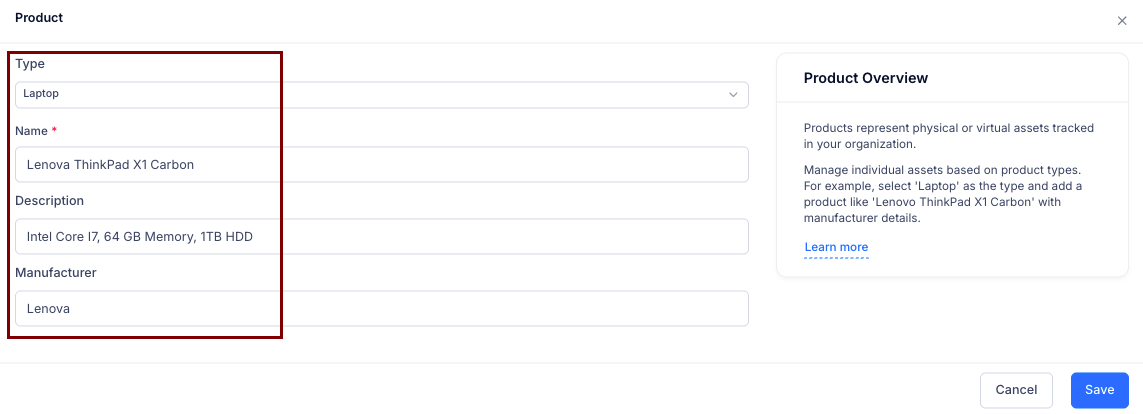Open the Learn more link
This screenshot has width=1143, height=414.
pyautogui.click(x=836, y=247)
